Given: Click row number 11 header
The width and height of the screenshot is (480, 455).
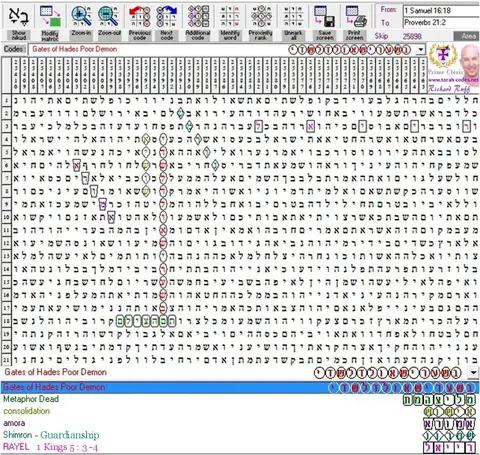Looking at the screenshot, I should (x=6, y=230).
